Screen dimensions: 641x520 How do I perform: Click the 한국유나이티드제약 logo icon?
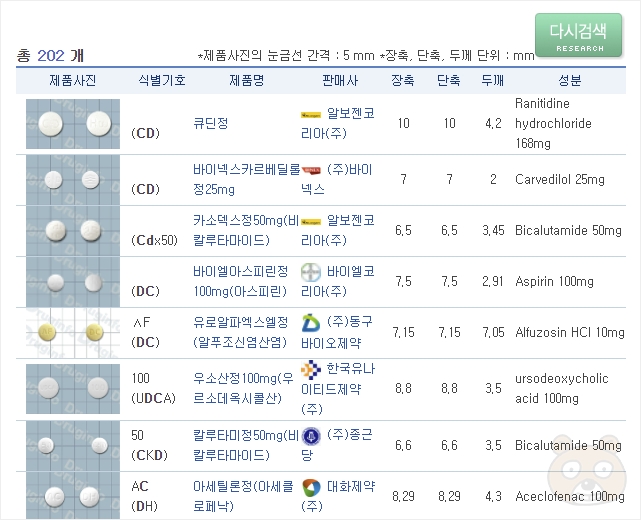[x=311, y=370]
